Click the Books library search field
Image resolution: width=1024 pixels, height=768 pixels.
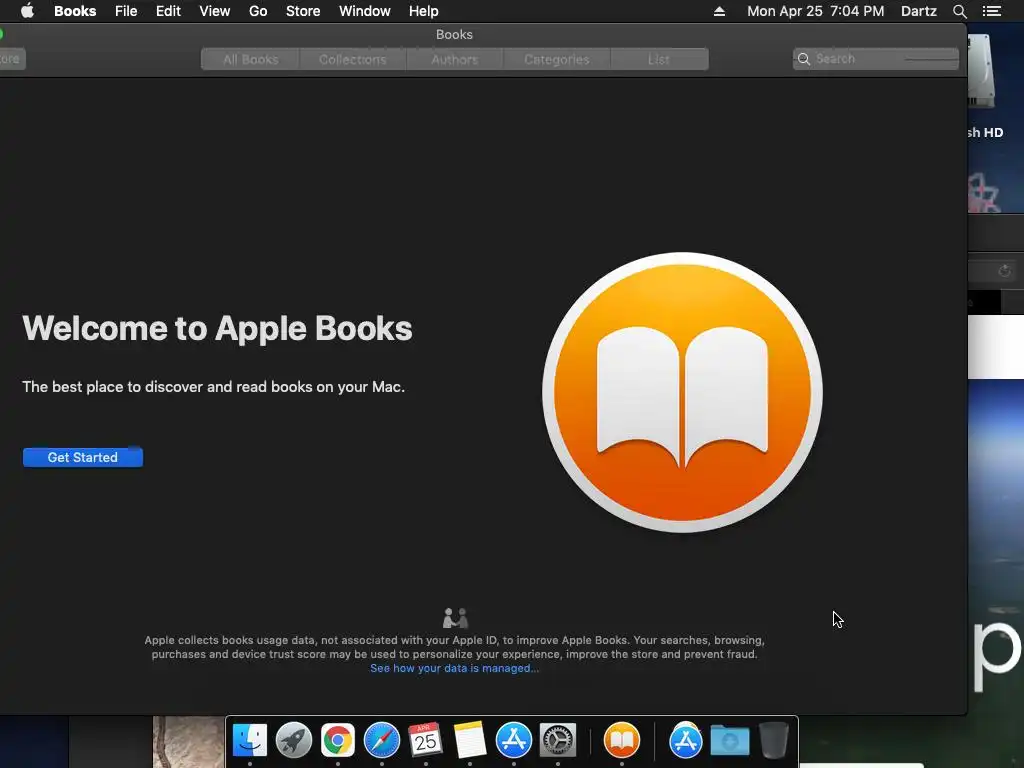(876, 59)
